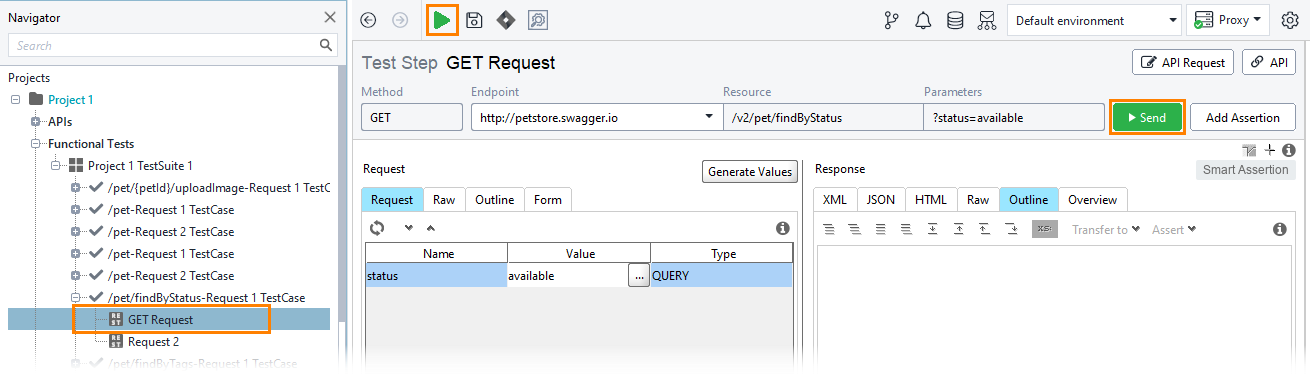The height and width of the screenshot is (375, 1310).
Task: Click the refresh parameters icon
Action: tap(377, 228)
